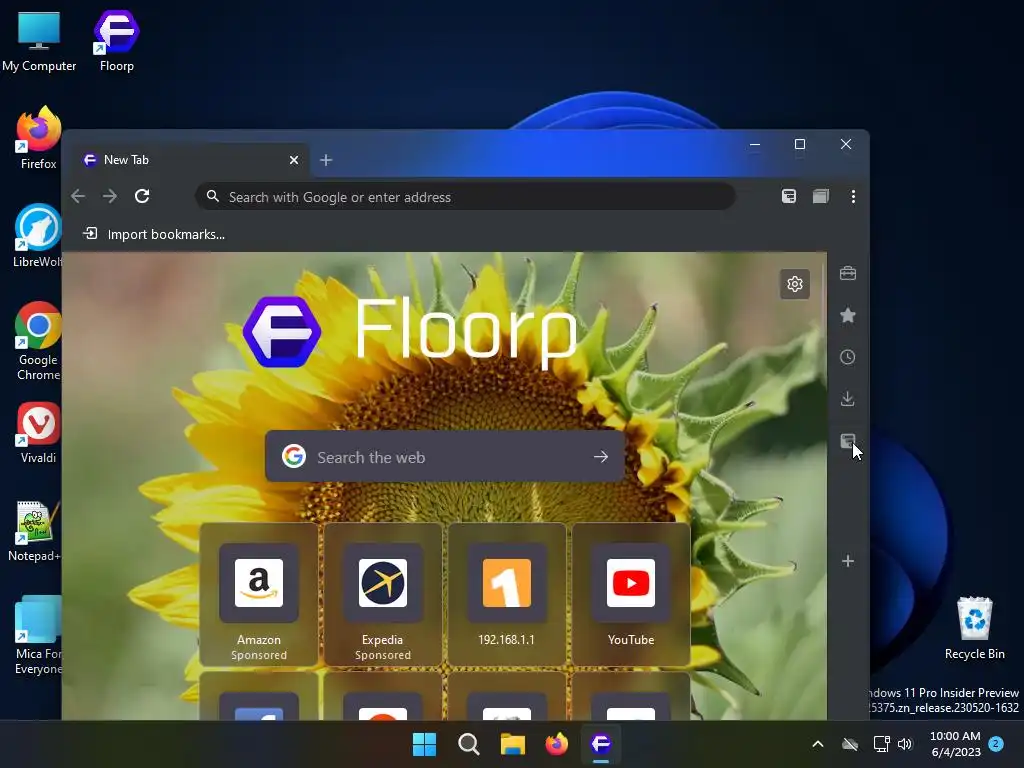Viewport: 1024px width, 768px height.
Task: Select the My Computer desktop icon
Action: point(39,41)
